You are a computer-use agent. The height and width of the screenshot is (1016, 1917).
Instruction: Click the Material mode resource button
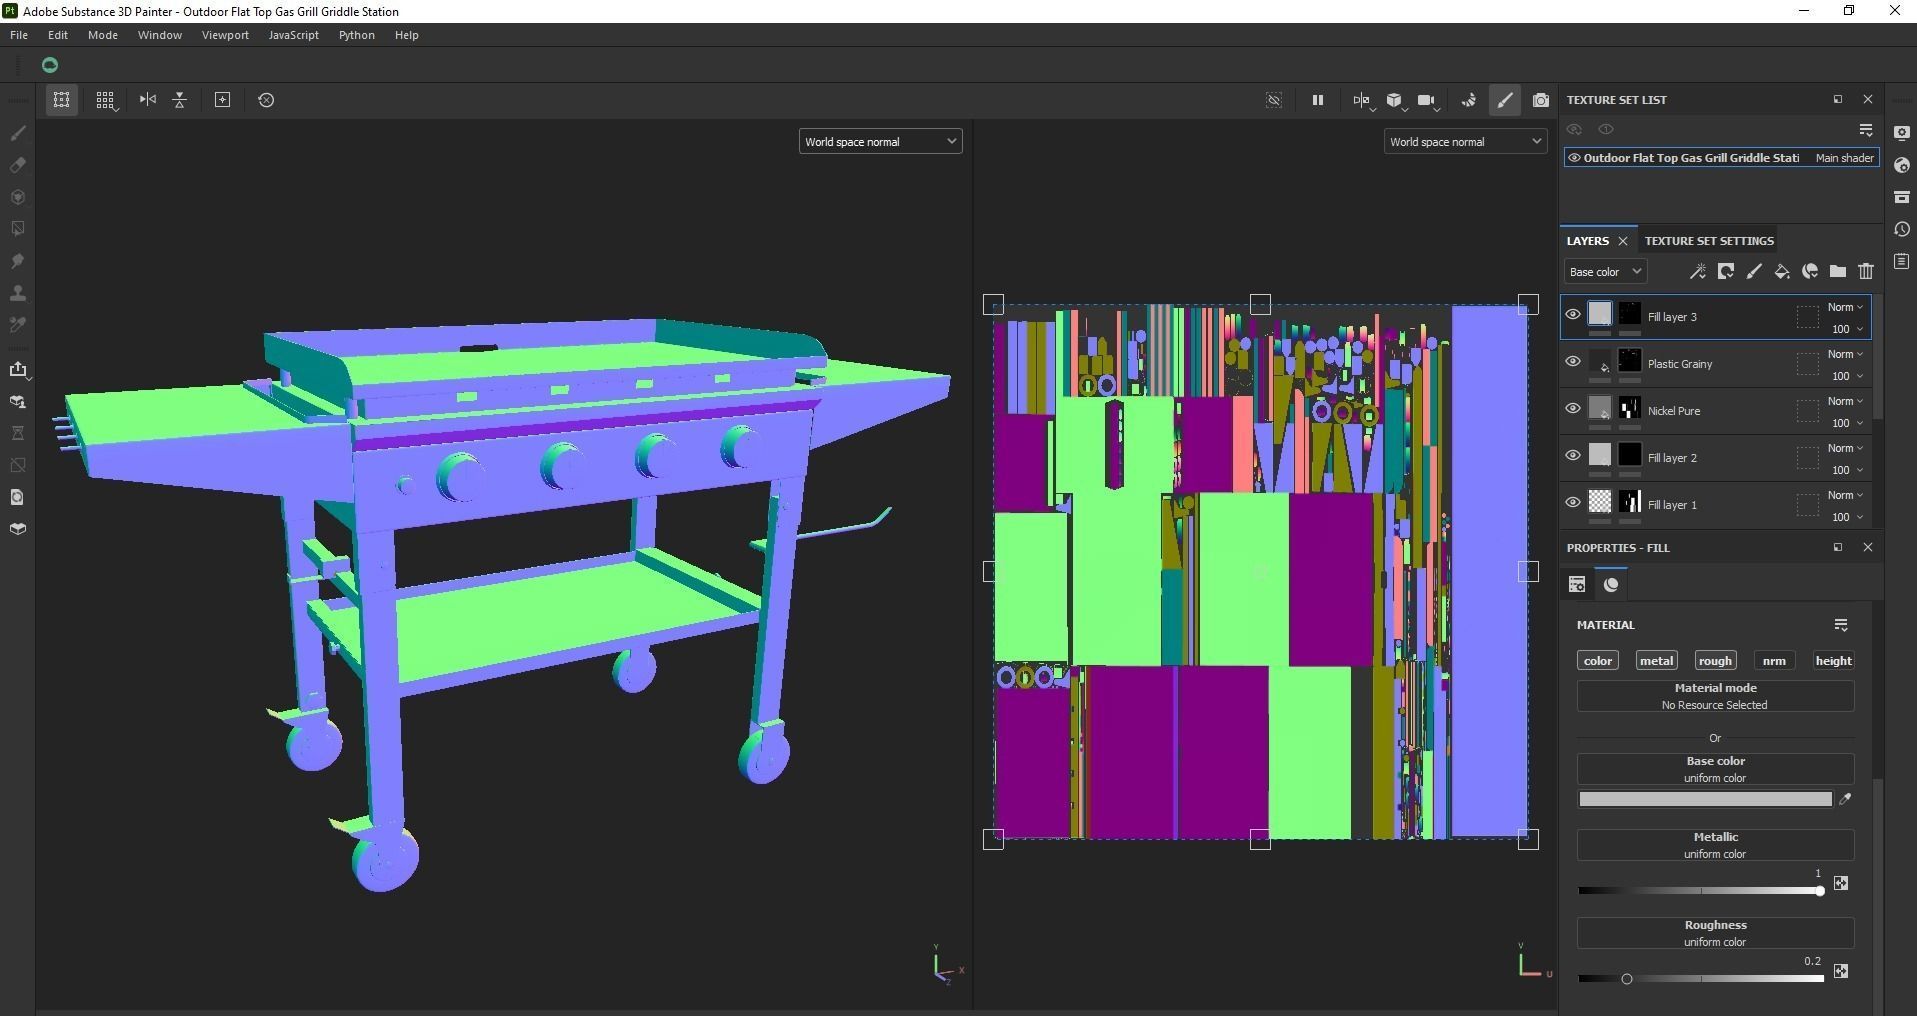pos(1715,696)
